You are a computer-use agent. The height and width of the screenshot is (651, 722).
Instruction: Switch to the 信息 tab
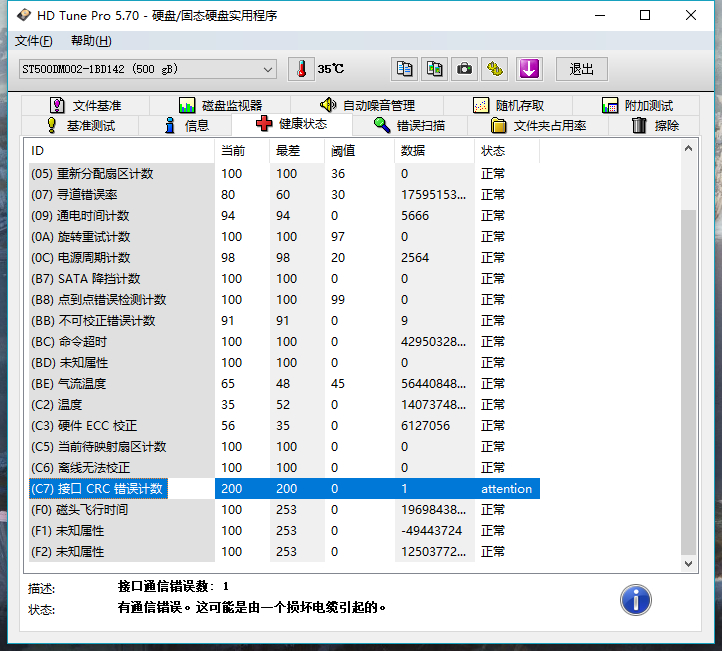[185, 125]
